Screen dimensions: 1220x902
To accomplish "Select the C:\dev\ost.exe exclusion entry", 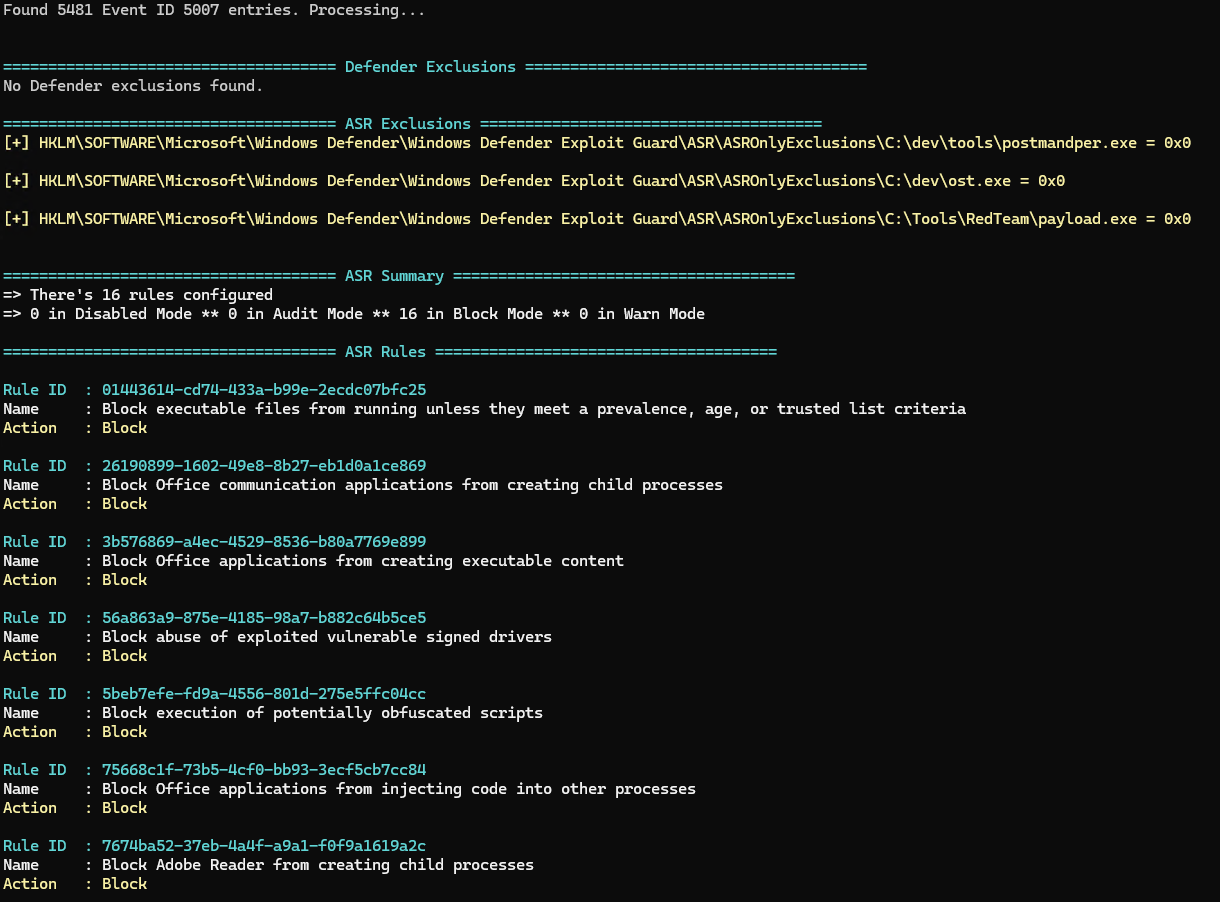I will (x=534, y=181).
